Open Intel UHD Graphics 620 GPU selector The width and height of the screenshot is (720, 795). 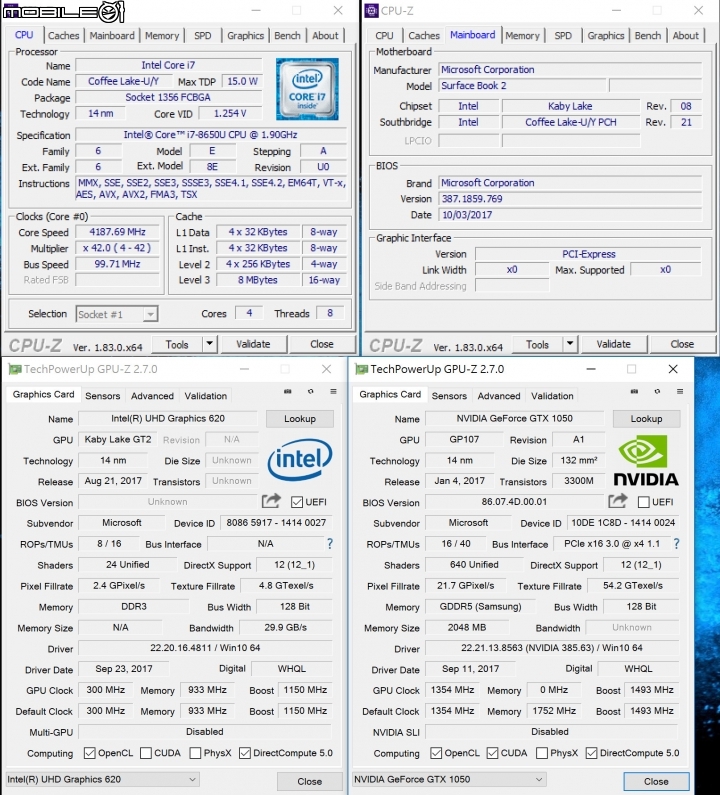pos(102,779)
